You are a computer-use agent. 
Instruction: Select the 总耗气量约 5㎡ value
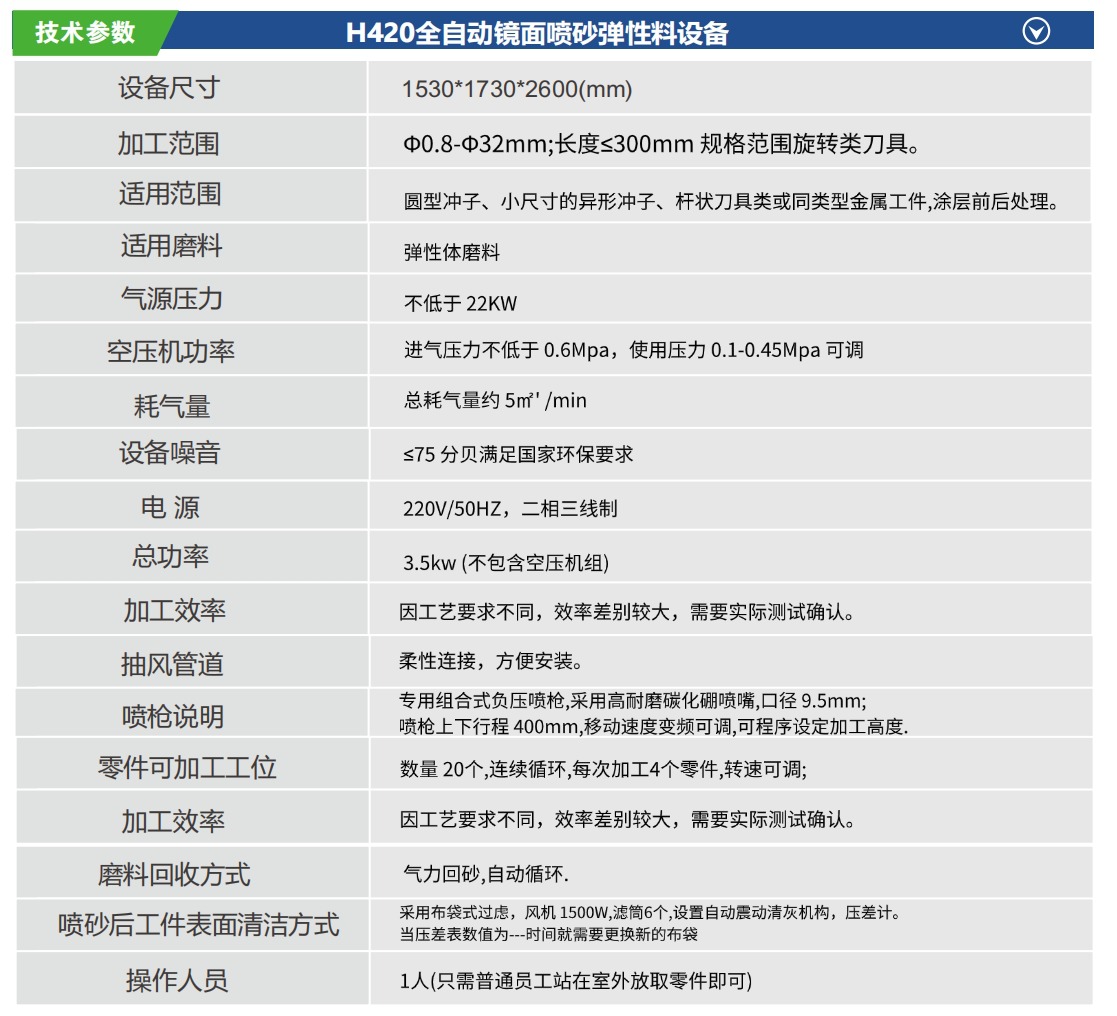pyautogui.click(x=495, y=401)
